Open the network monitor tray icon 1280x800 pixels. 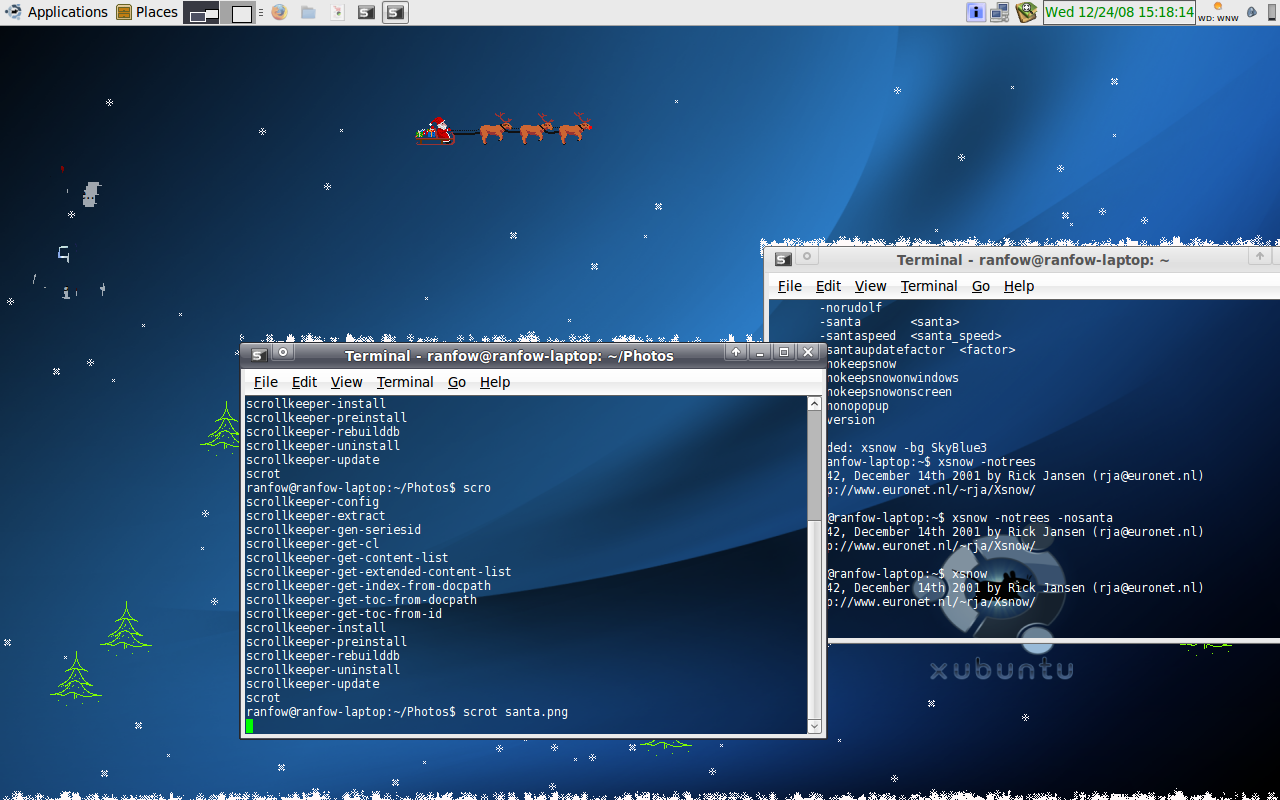pos(1000,12)
